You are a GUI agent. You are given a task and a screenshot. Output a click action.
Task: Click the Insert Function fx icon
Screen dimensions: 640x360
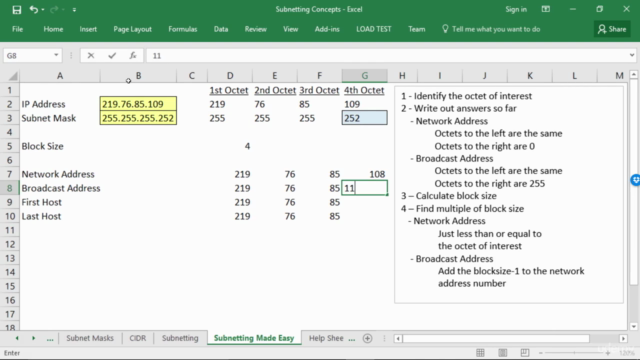(x=133, y=55)
